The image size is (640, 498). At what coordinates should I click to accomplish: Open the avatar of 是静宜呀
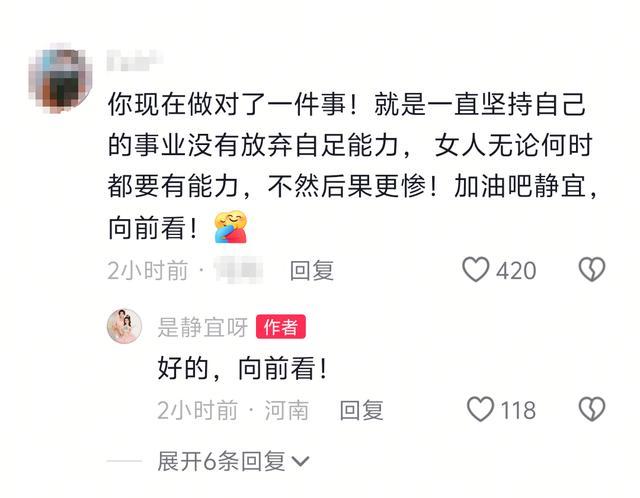point(124,327)
